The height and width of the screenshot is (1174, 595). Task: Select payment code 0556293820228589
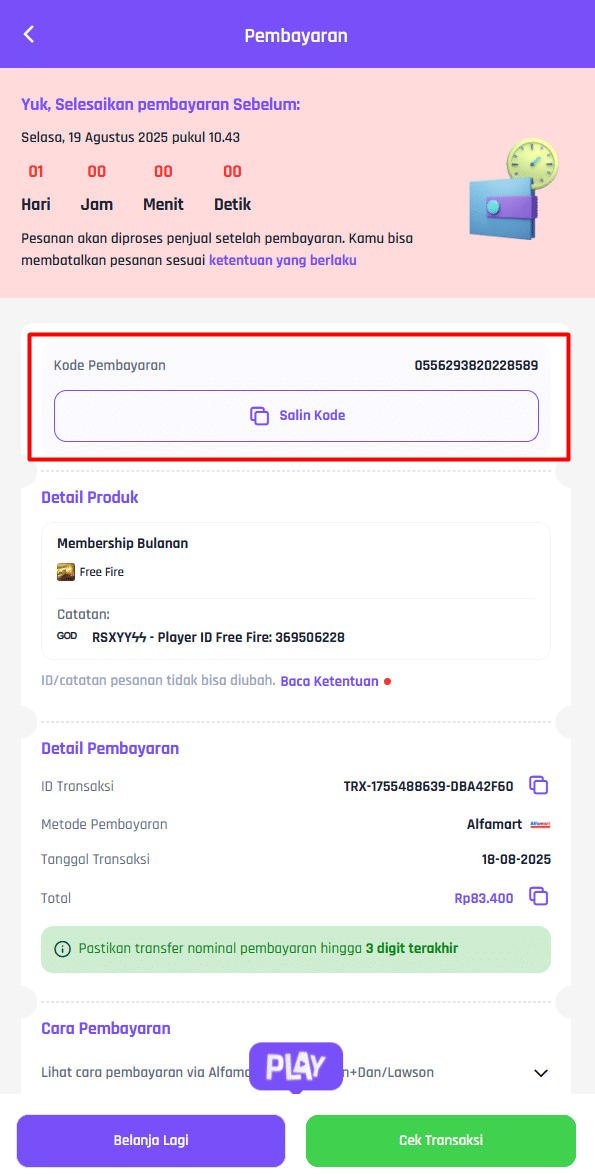pos(476,365)
